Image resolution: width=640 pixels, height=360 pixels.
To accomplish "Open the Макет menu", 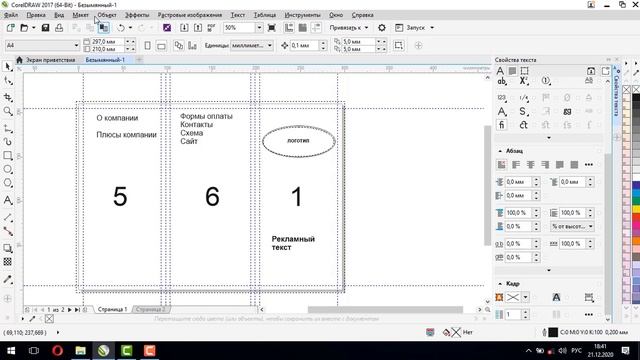I will pyautogui.click(x=80, y=15).
